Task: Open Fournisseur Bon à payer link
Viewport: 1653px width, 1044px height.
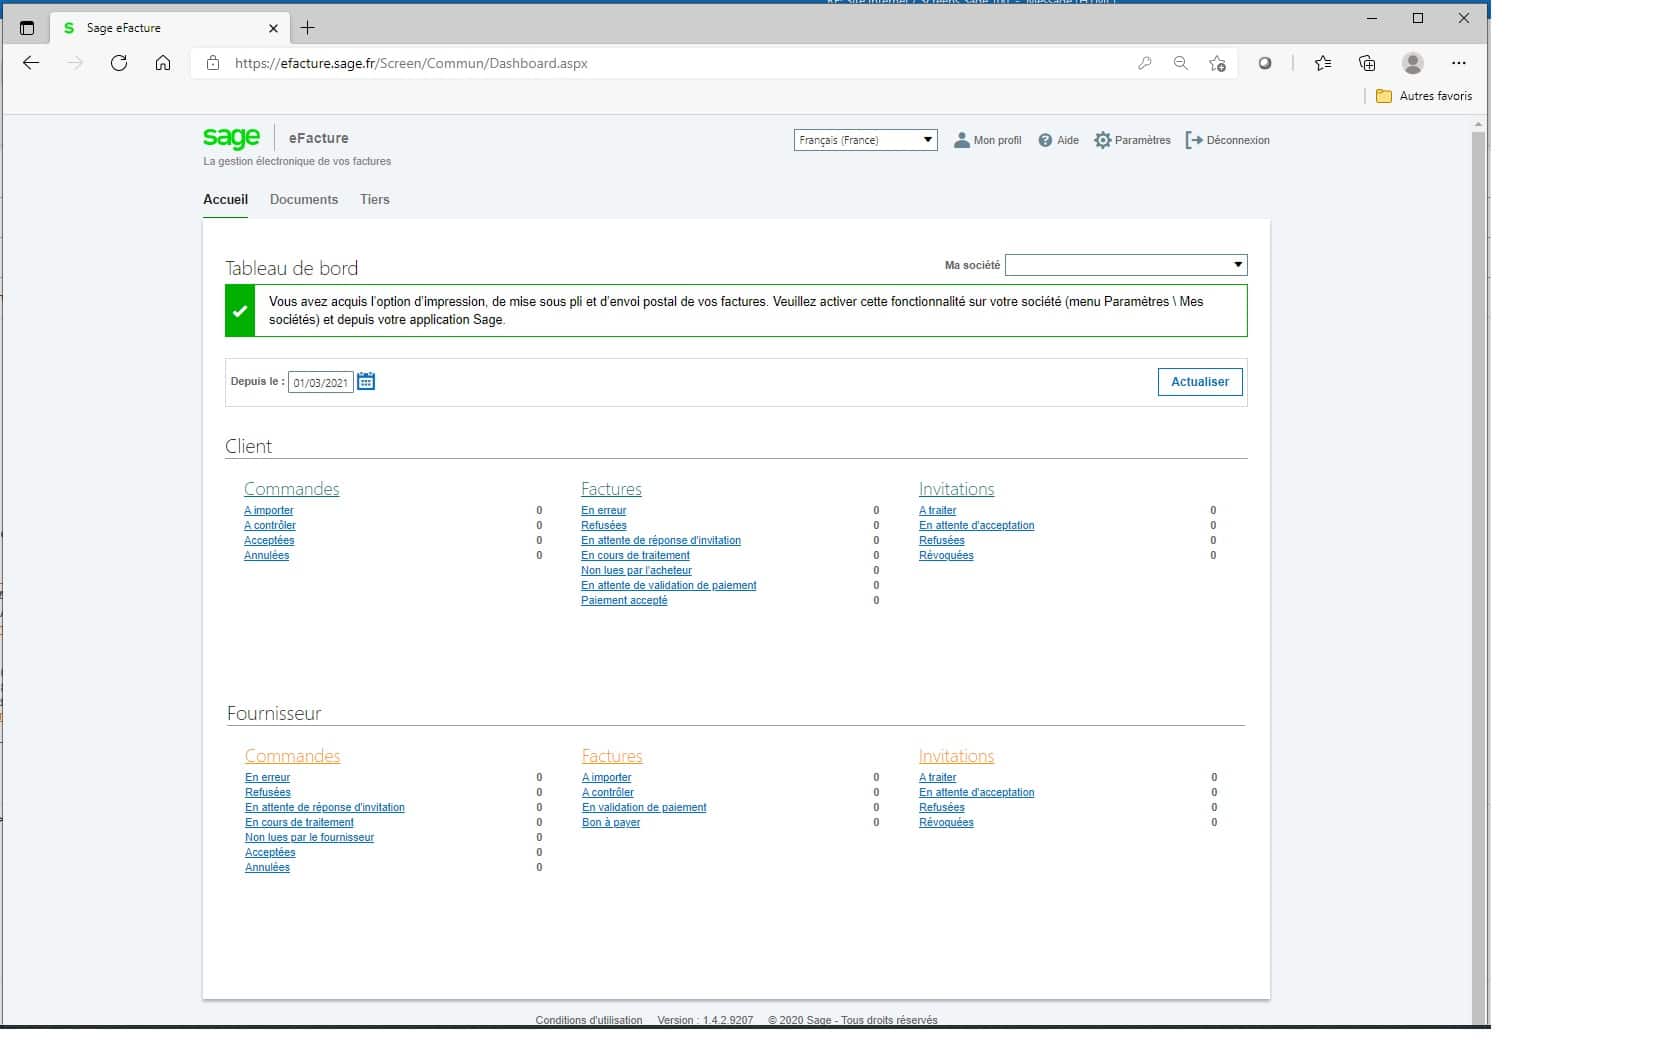Action: click(611, 823)
